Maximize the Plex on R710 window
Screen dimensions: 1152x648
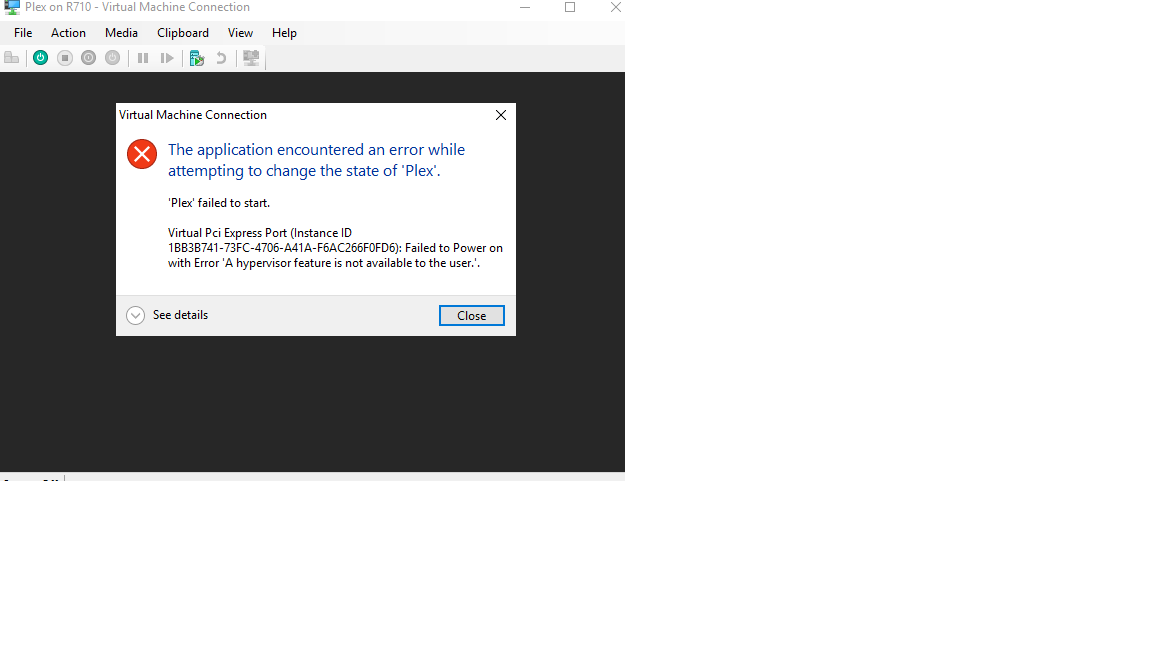570,7
